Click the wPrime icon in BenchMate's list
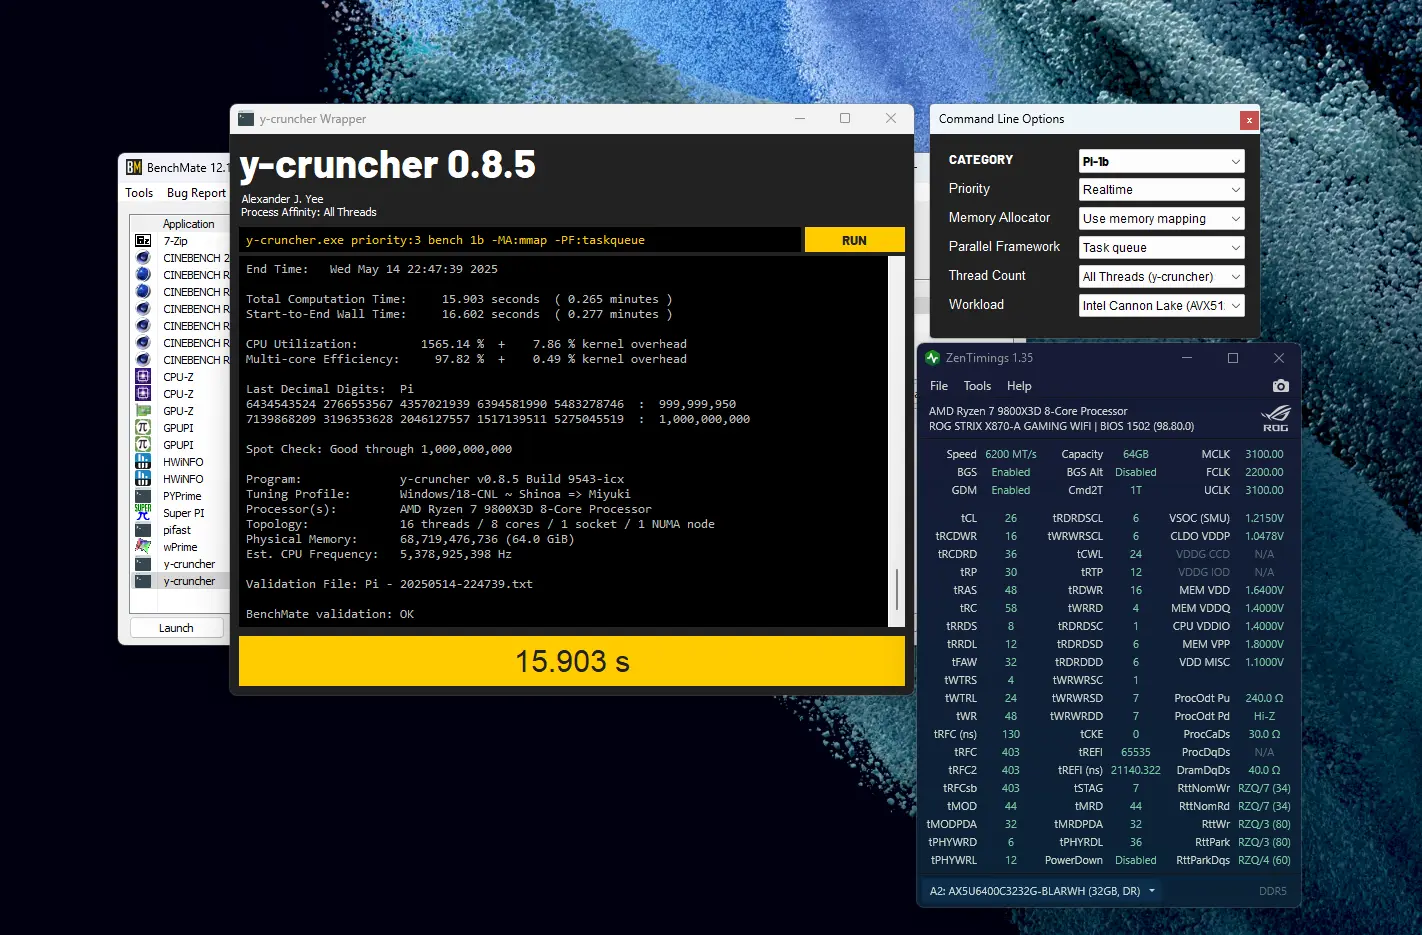Image resolution: width=1422 pixels, height=935 pixels. (143, 547)
